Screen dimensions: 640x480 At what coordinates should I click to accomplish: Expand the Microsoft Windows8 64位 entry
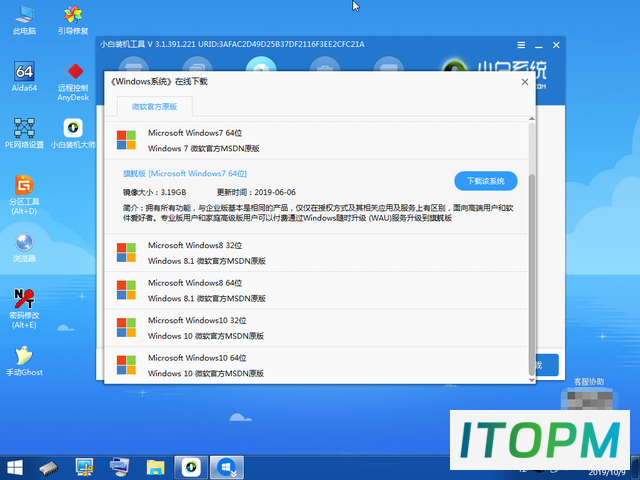(x=316, y=291)
